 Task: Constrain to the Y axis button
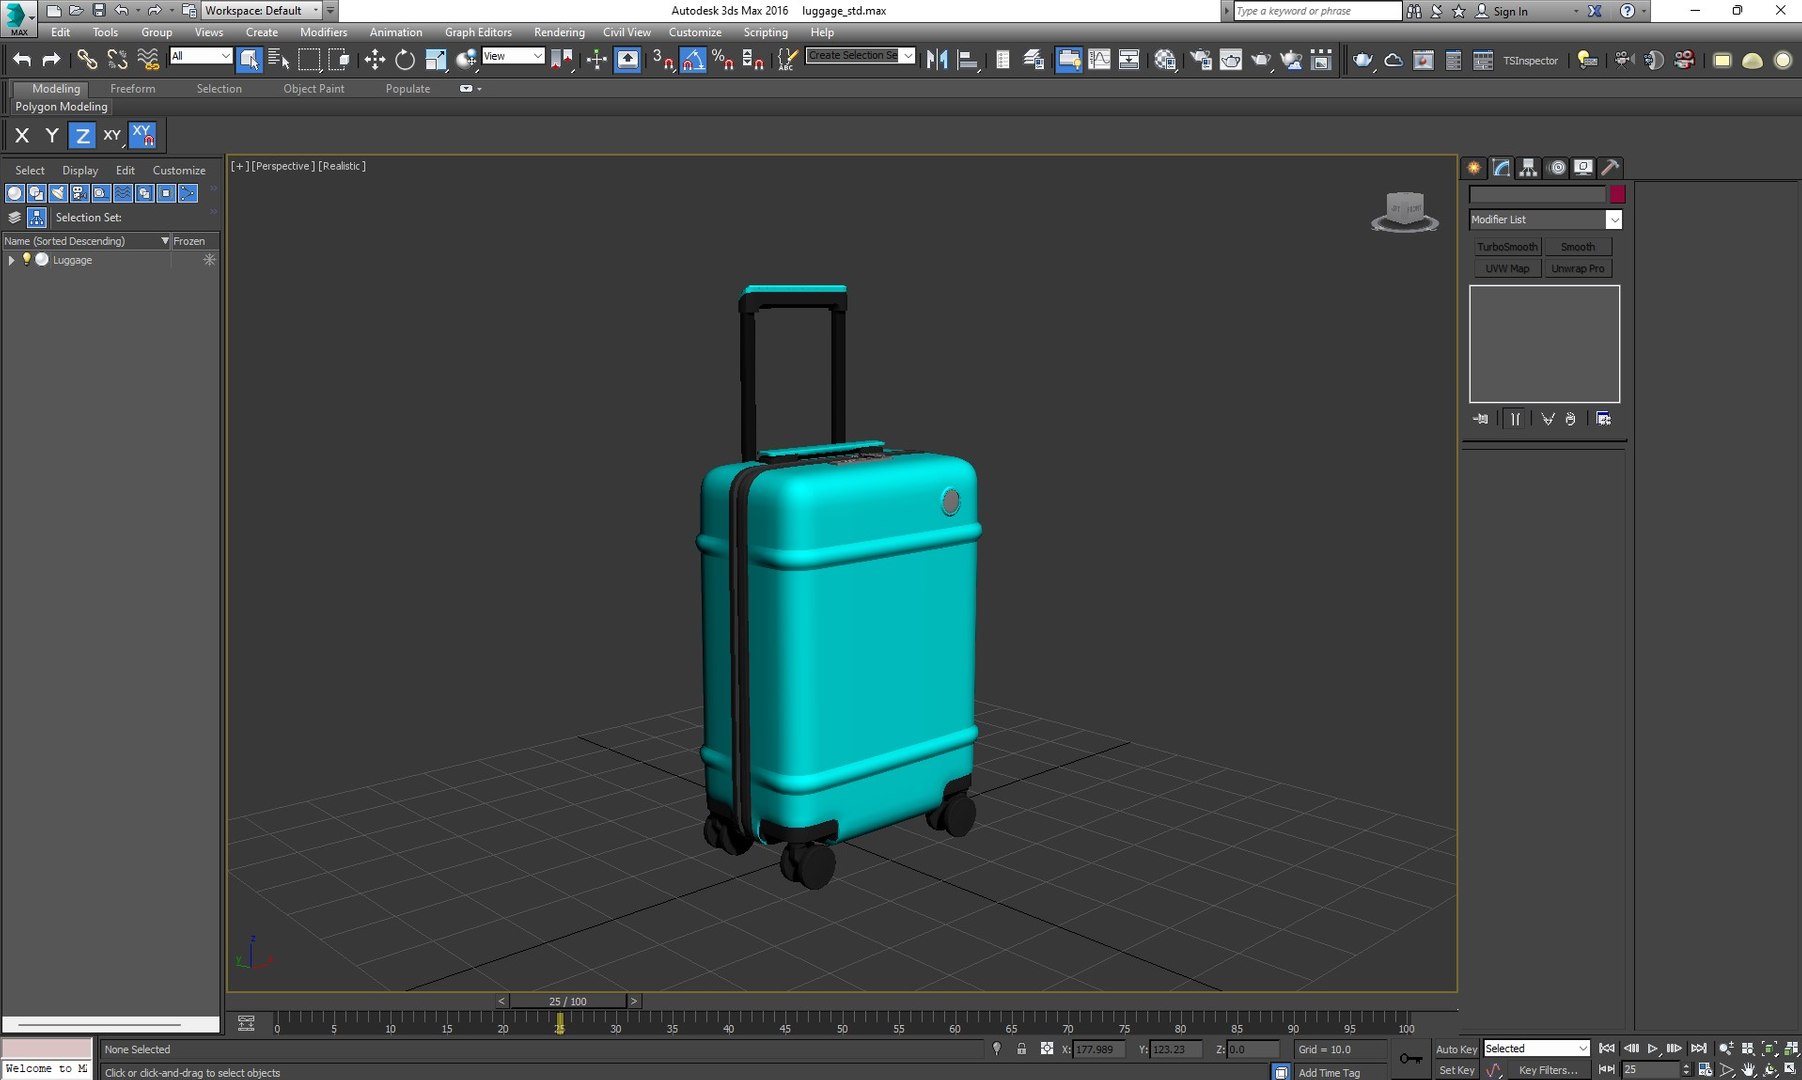[52, 135]
